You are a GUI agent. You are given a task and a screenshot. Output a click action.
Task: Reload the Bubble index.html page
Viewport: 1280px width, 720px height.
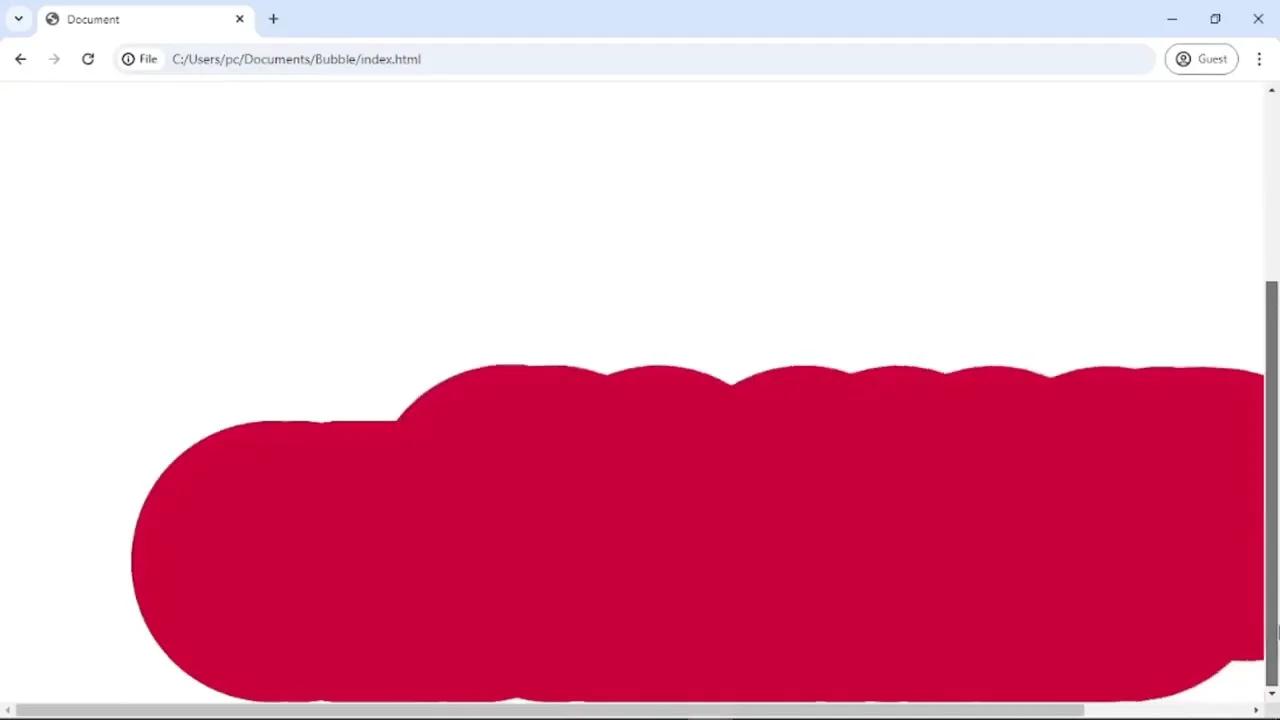tap(88, 59)
